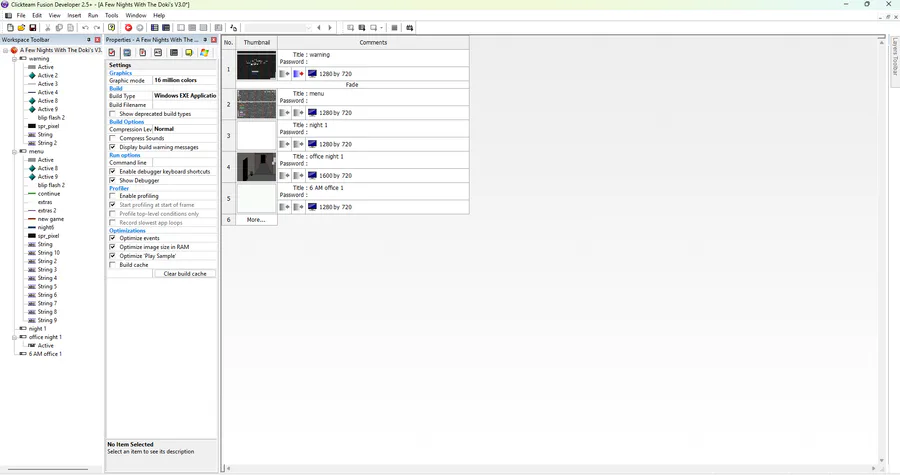Screen dimensions: 900x475
Task: Click the Paste toolbar icon
Action: (x=71, y=28)
